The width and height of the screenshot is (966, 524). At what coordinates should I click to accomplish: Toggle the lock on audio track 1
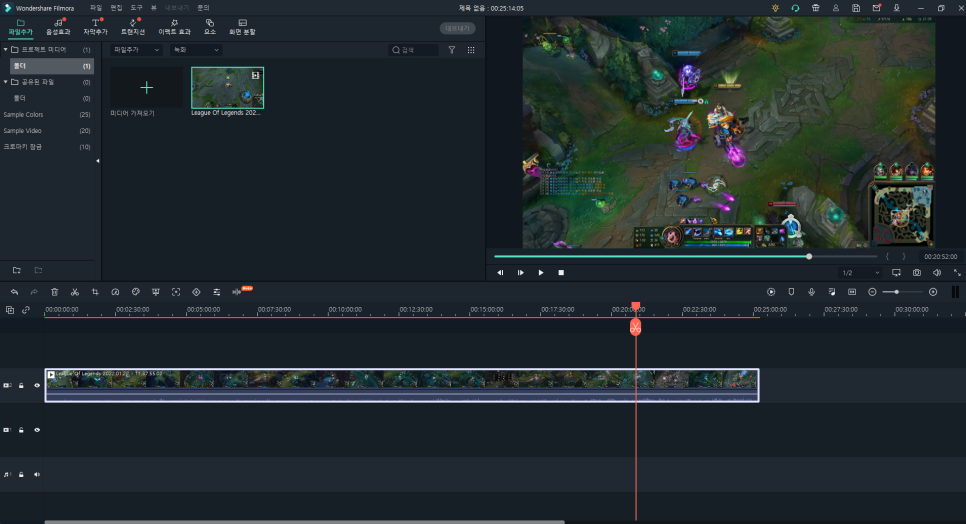click(21, 475)
